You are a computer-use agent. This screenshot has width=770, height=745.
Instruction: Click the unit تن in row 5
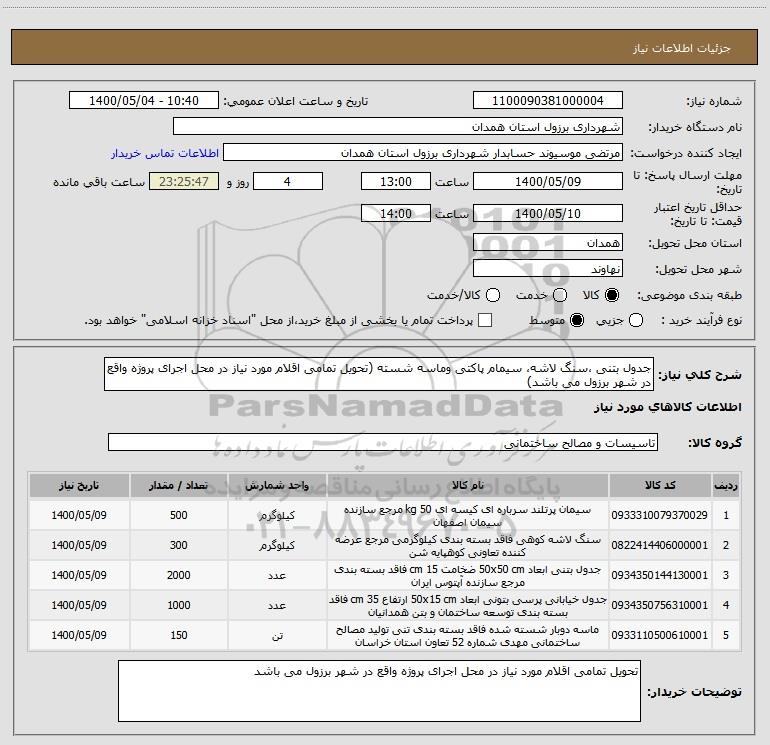coord(277,635)
